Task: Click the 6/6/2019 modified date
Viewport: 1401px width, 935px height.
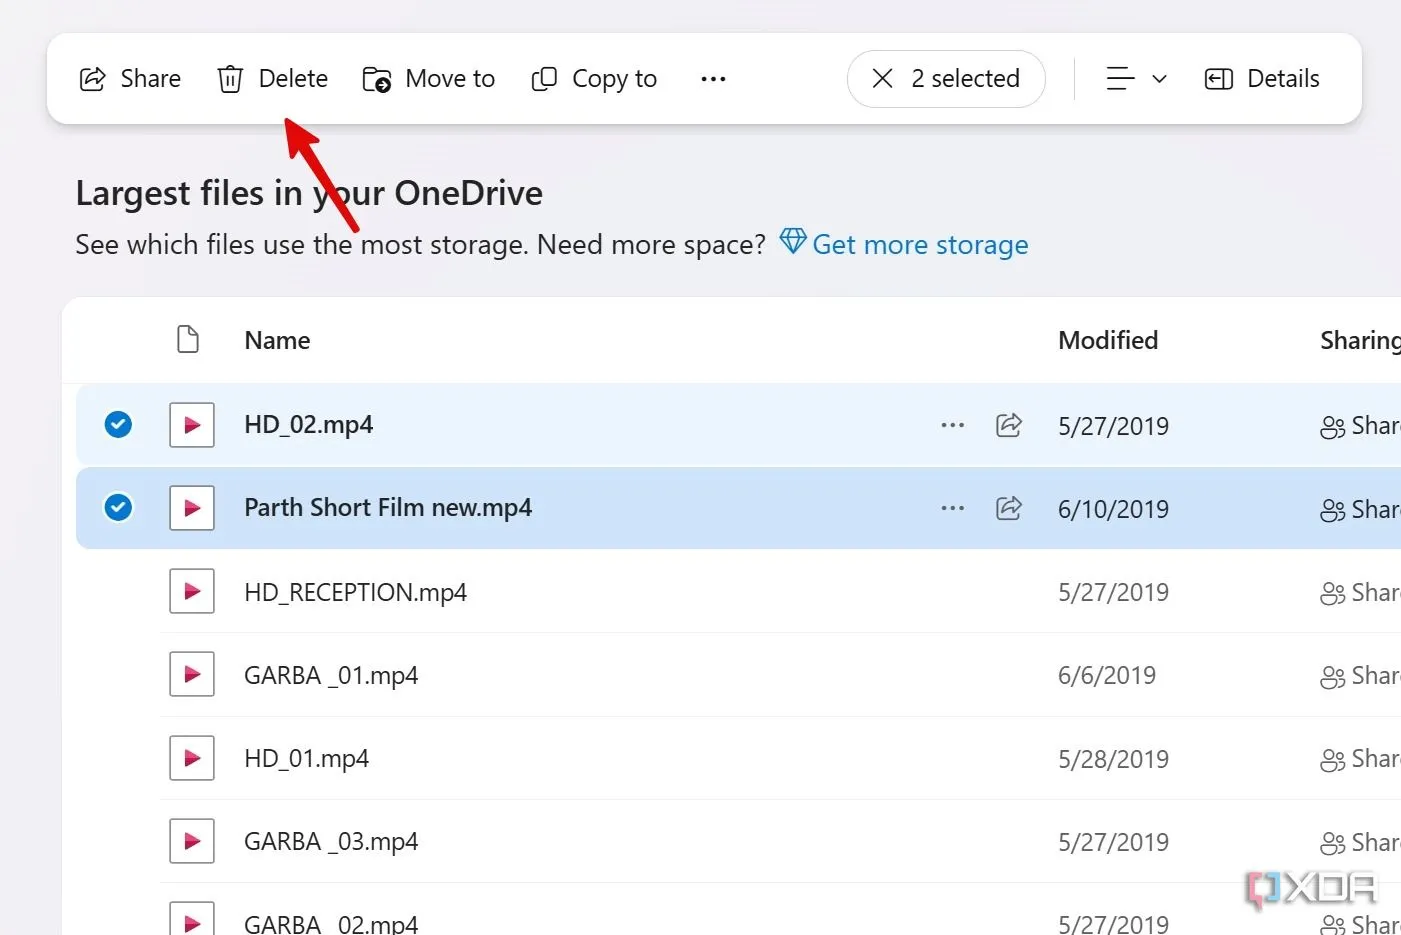Action: click(1107, 676)
